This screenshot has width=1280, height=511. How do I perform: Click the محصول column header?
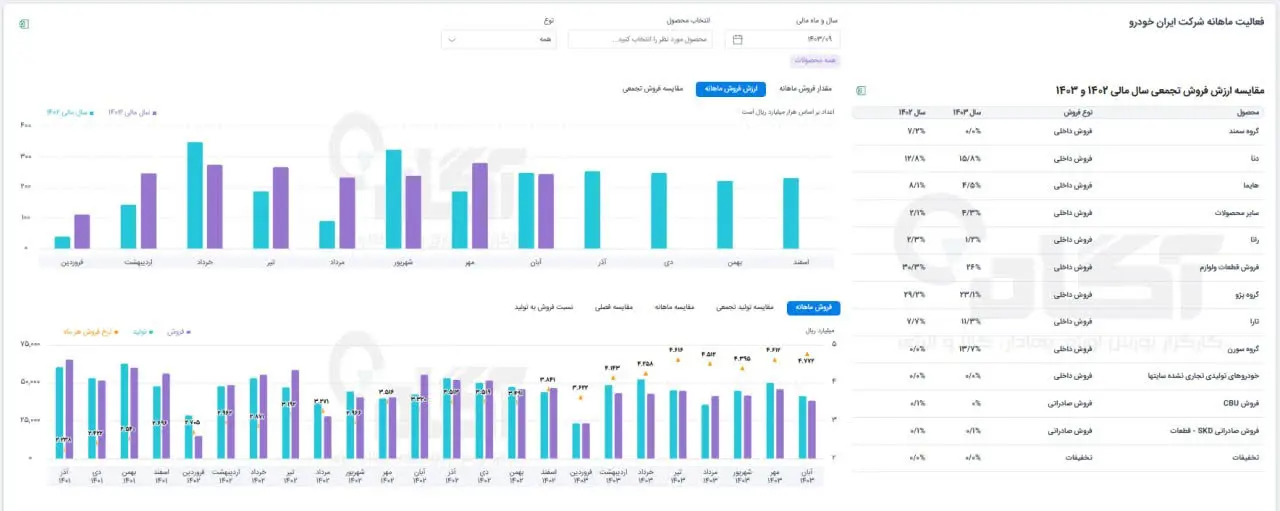[x=1248, y=113]
